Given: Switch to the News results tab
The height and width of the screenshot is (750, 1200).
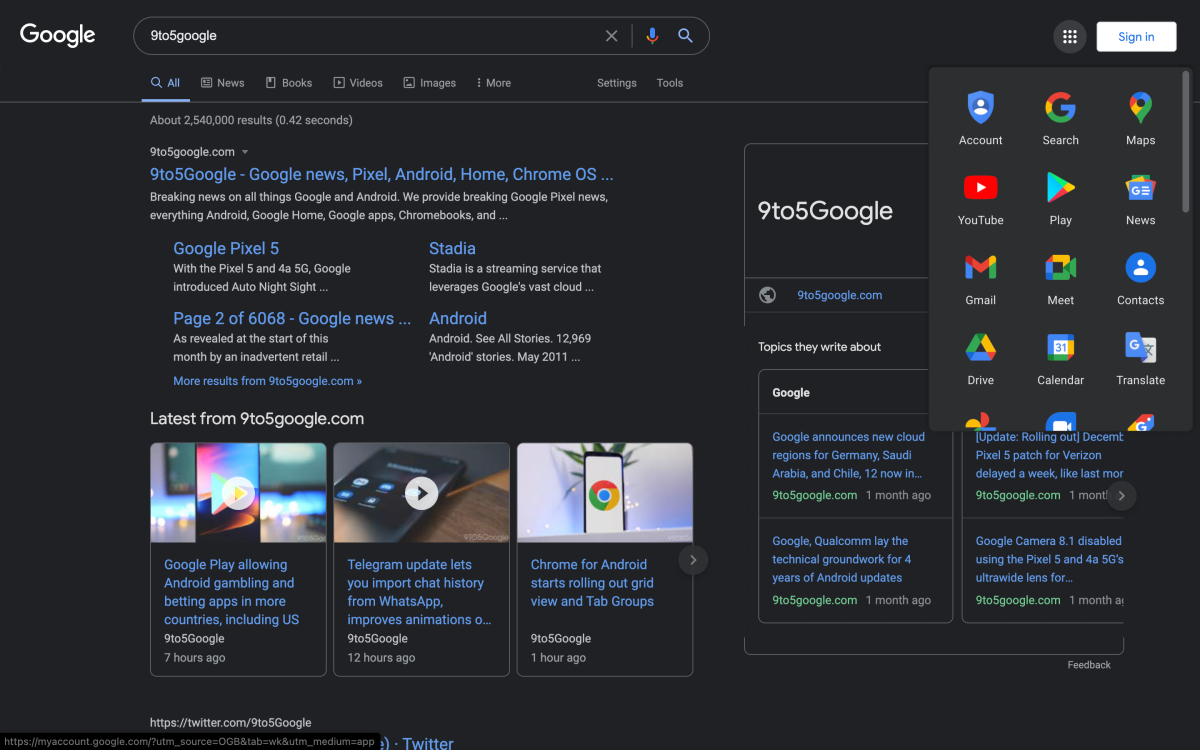Looking at the screenshot, I should point(222,83).
